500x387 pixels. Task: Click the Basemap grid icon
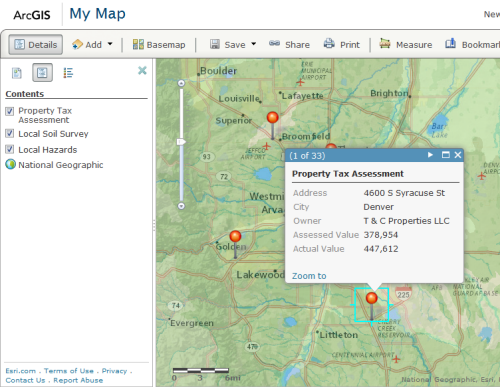[x=138, y=44]
